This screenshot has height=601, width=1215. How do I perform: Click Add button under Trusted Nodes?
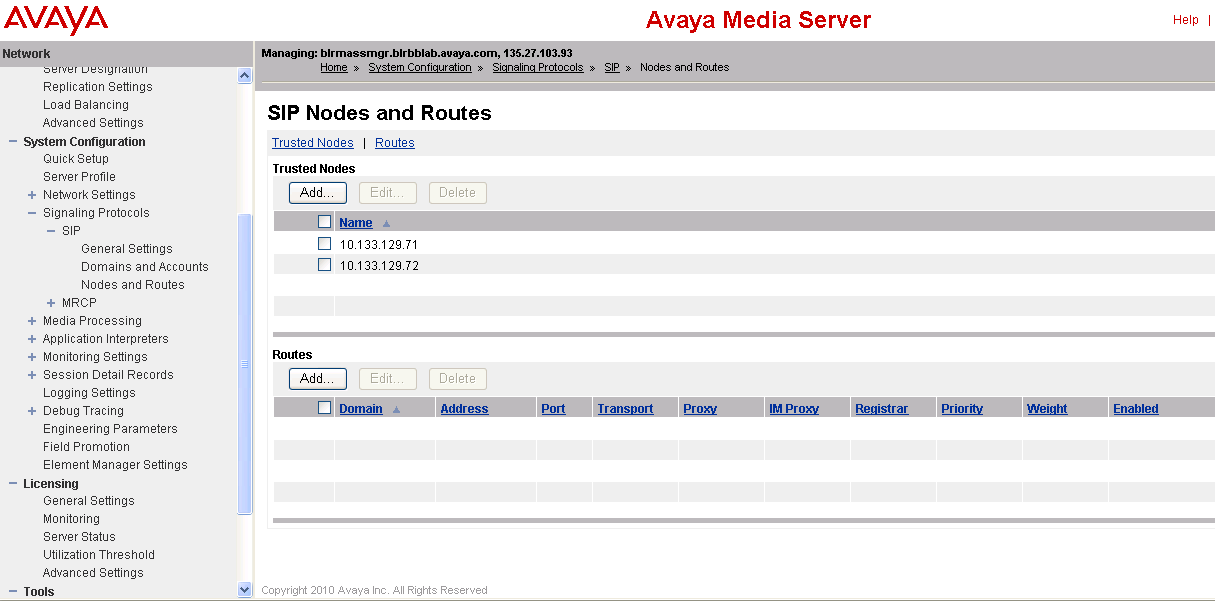click(318, 193)
